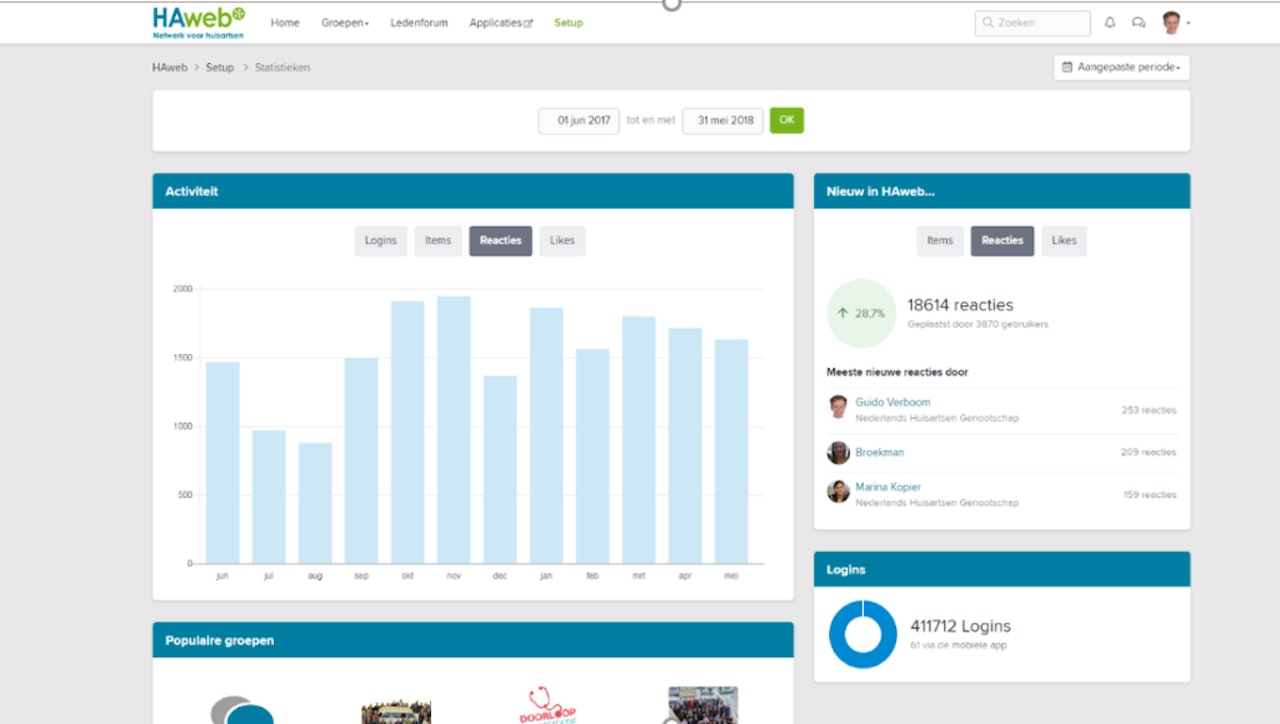This screenshot has width=1280, height=724.
Task: Switch Activiteit chart to Items
Action: click(x=438, y=241)
